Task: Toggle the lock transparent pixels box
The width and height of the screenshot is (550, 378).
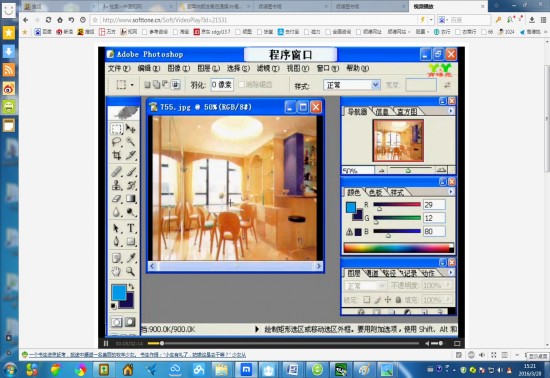Action: [x=366, y=300]
